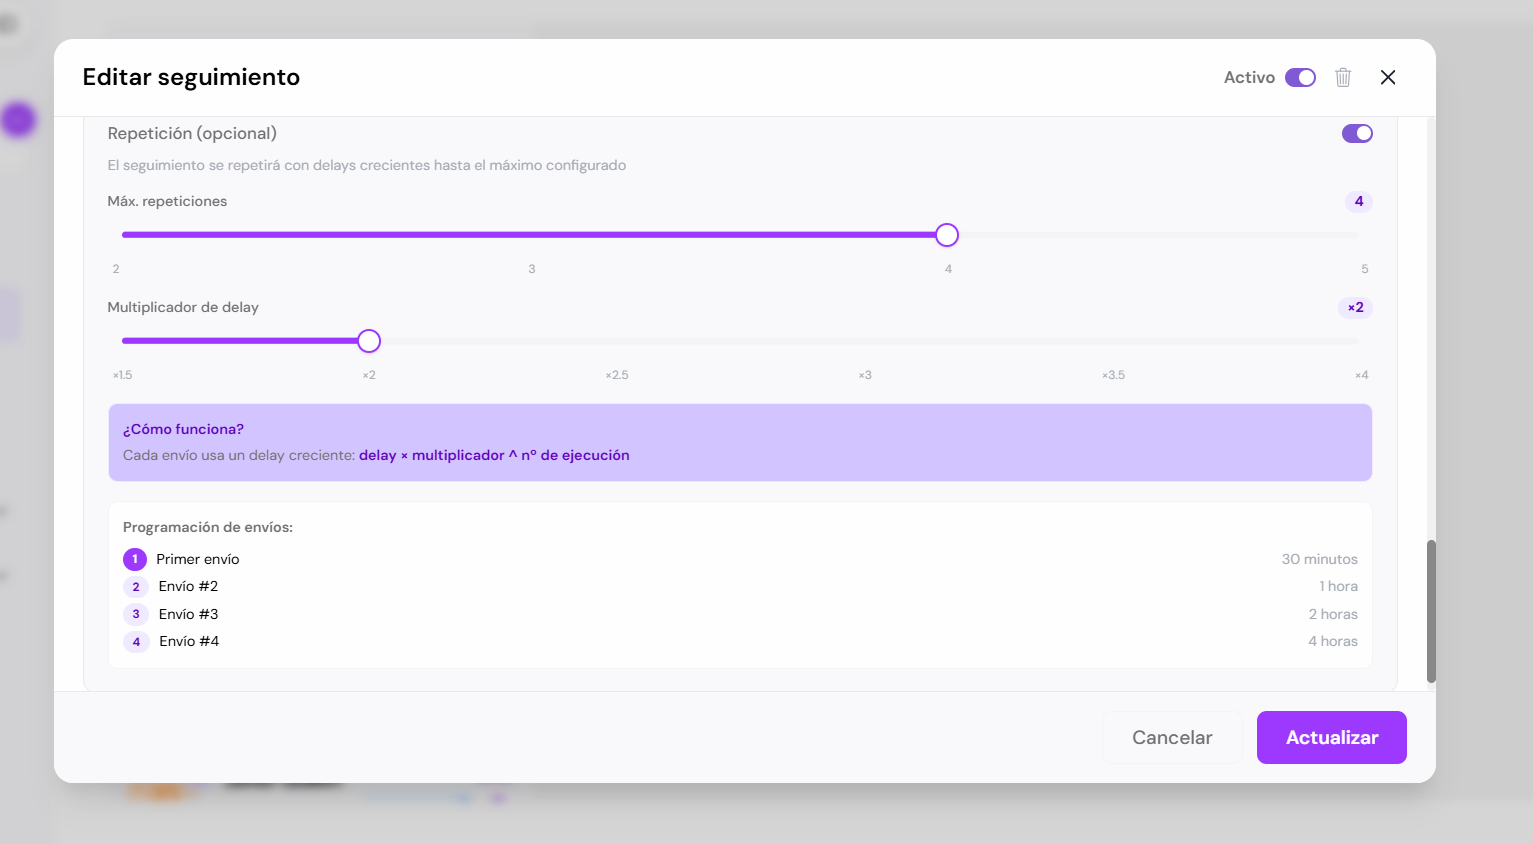Click the 2 tick label under Máx. repeticiones
This screenshot has width=1533, height=844.
(x=116, y=269)
